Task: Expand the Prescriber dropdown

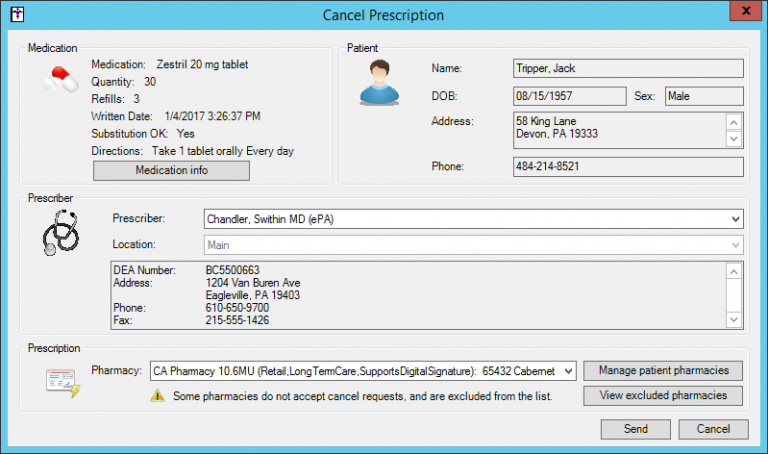Action: click(736, 218)
